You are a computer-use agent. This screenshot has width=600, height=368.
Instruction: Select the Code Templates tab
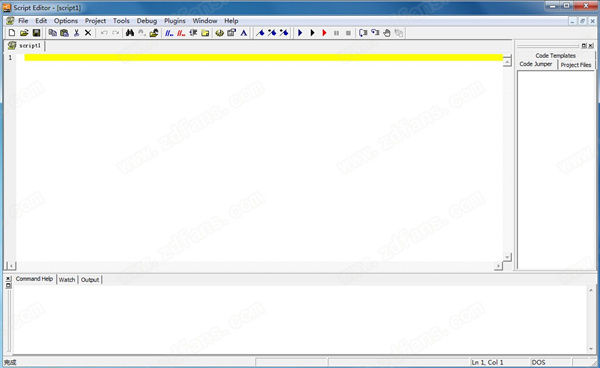(x=555, y=55)
